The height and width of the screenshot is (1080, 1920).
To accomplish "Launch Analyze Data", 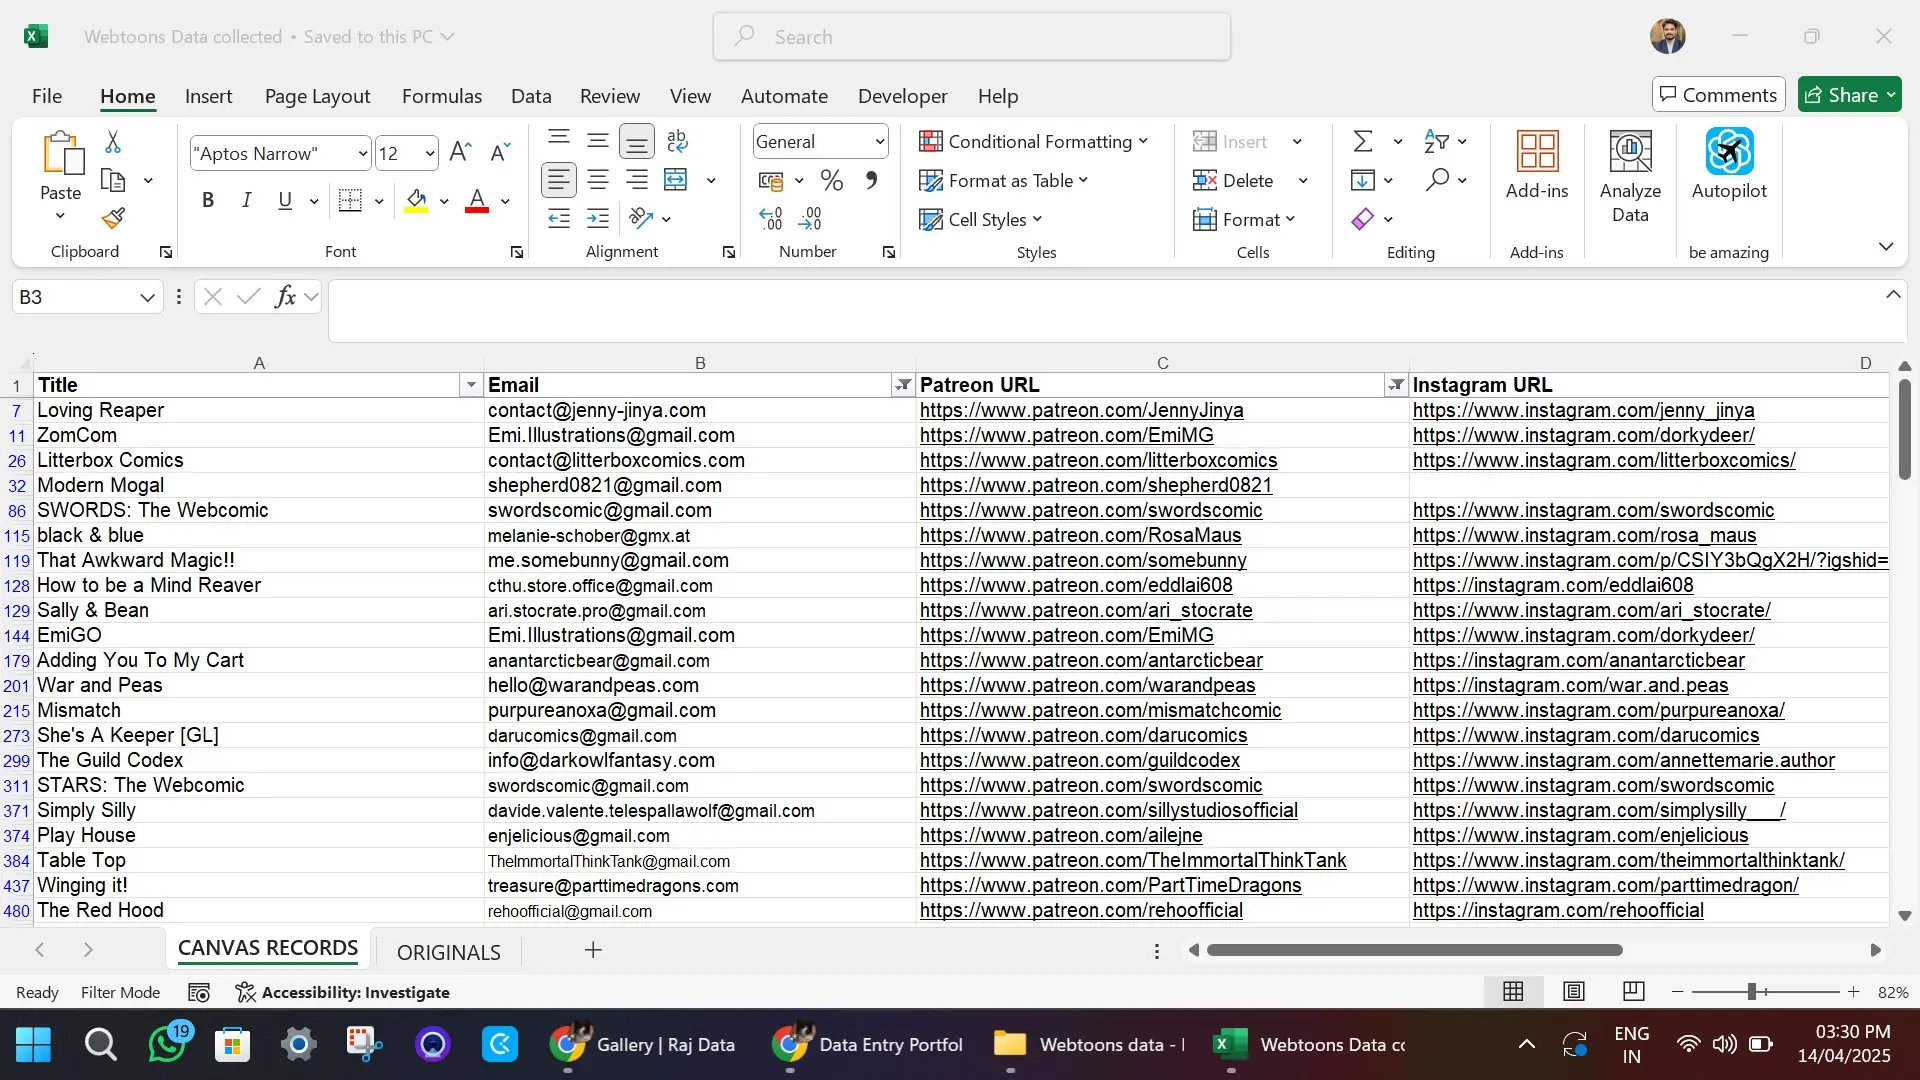I will pyautogui.click(x=1630, y=177).
